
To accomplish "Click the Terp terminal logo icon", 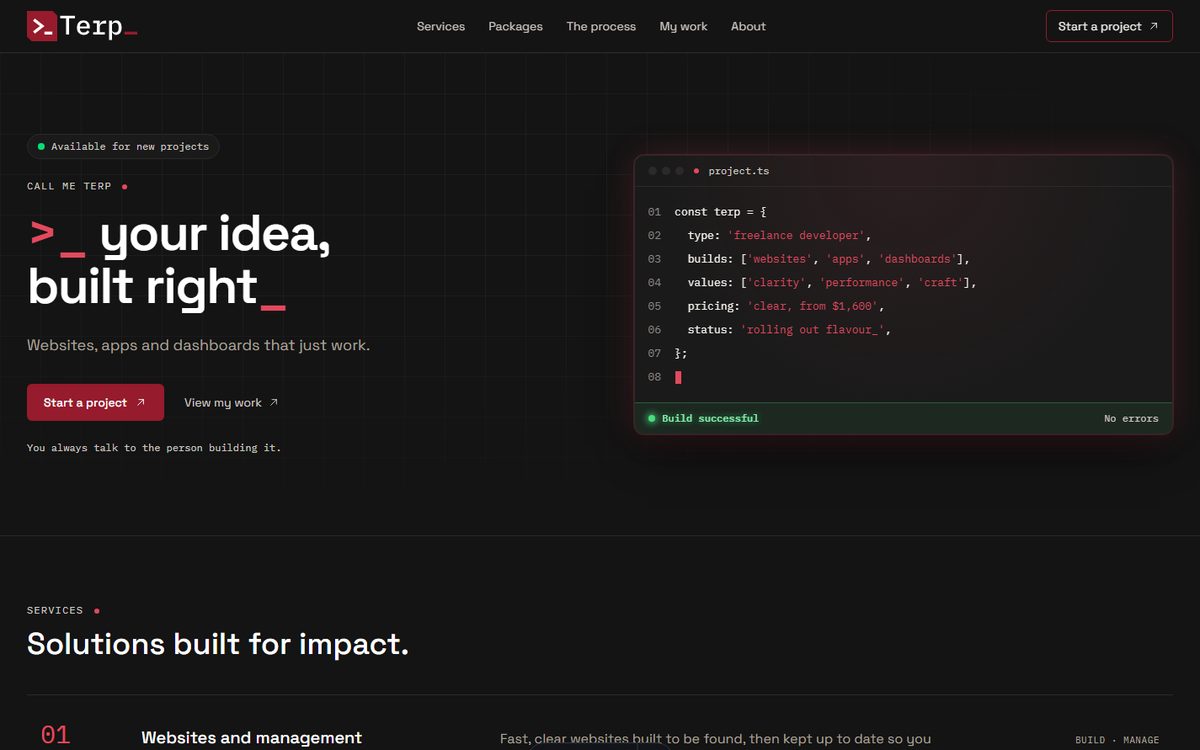I will pos(41,26).
